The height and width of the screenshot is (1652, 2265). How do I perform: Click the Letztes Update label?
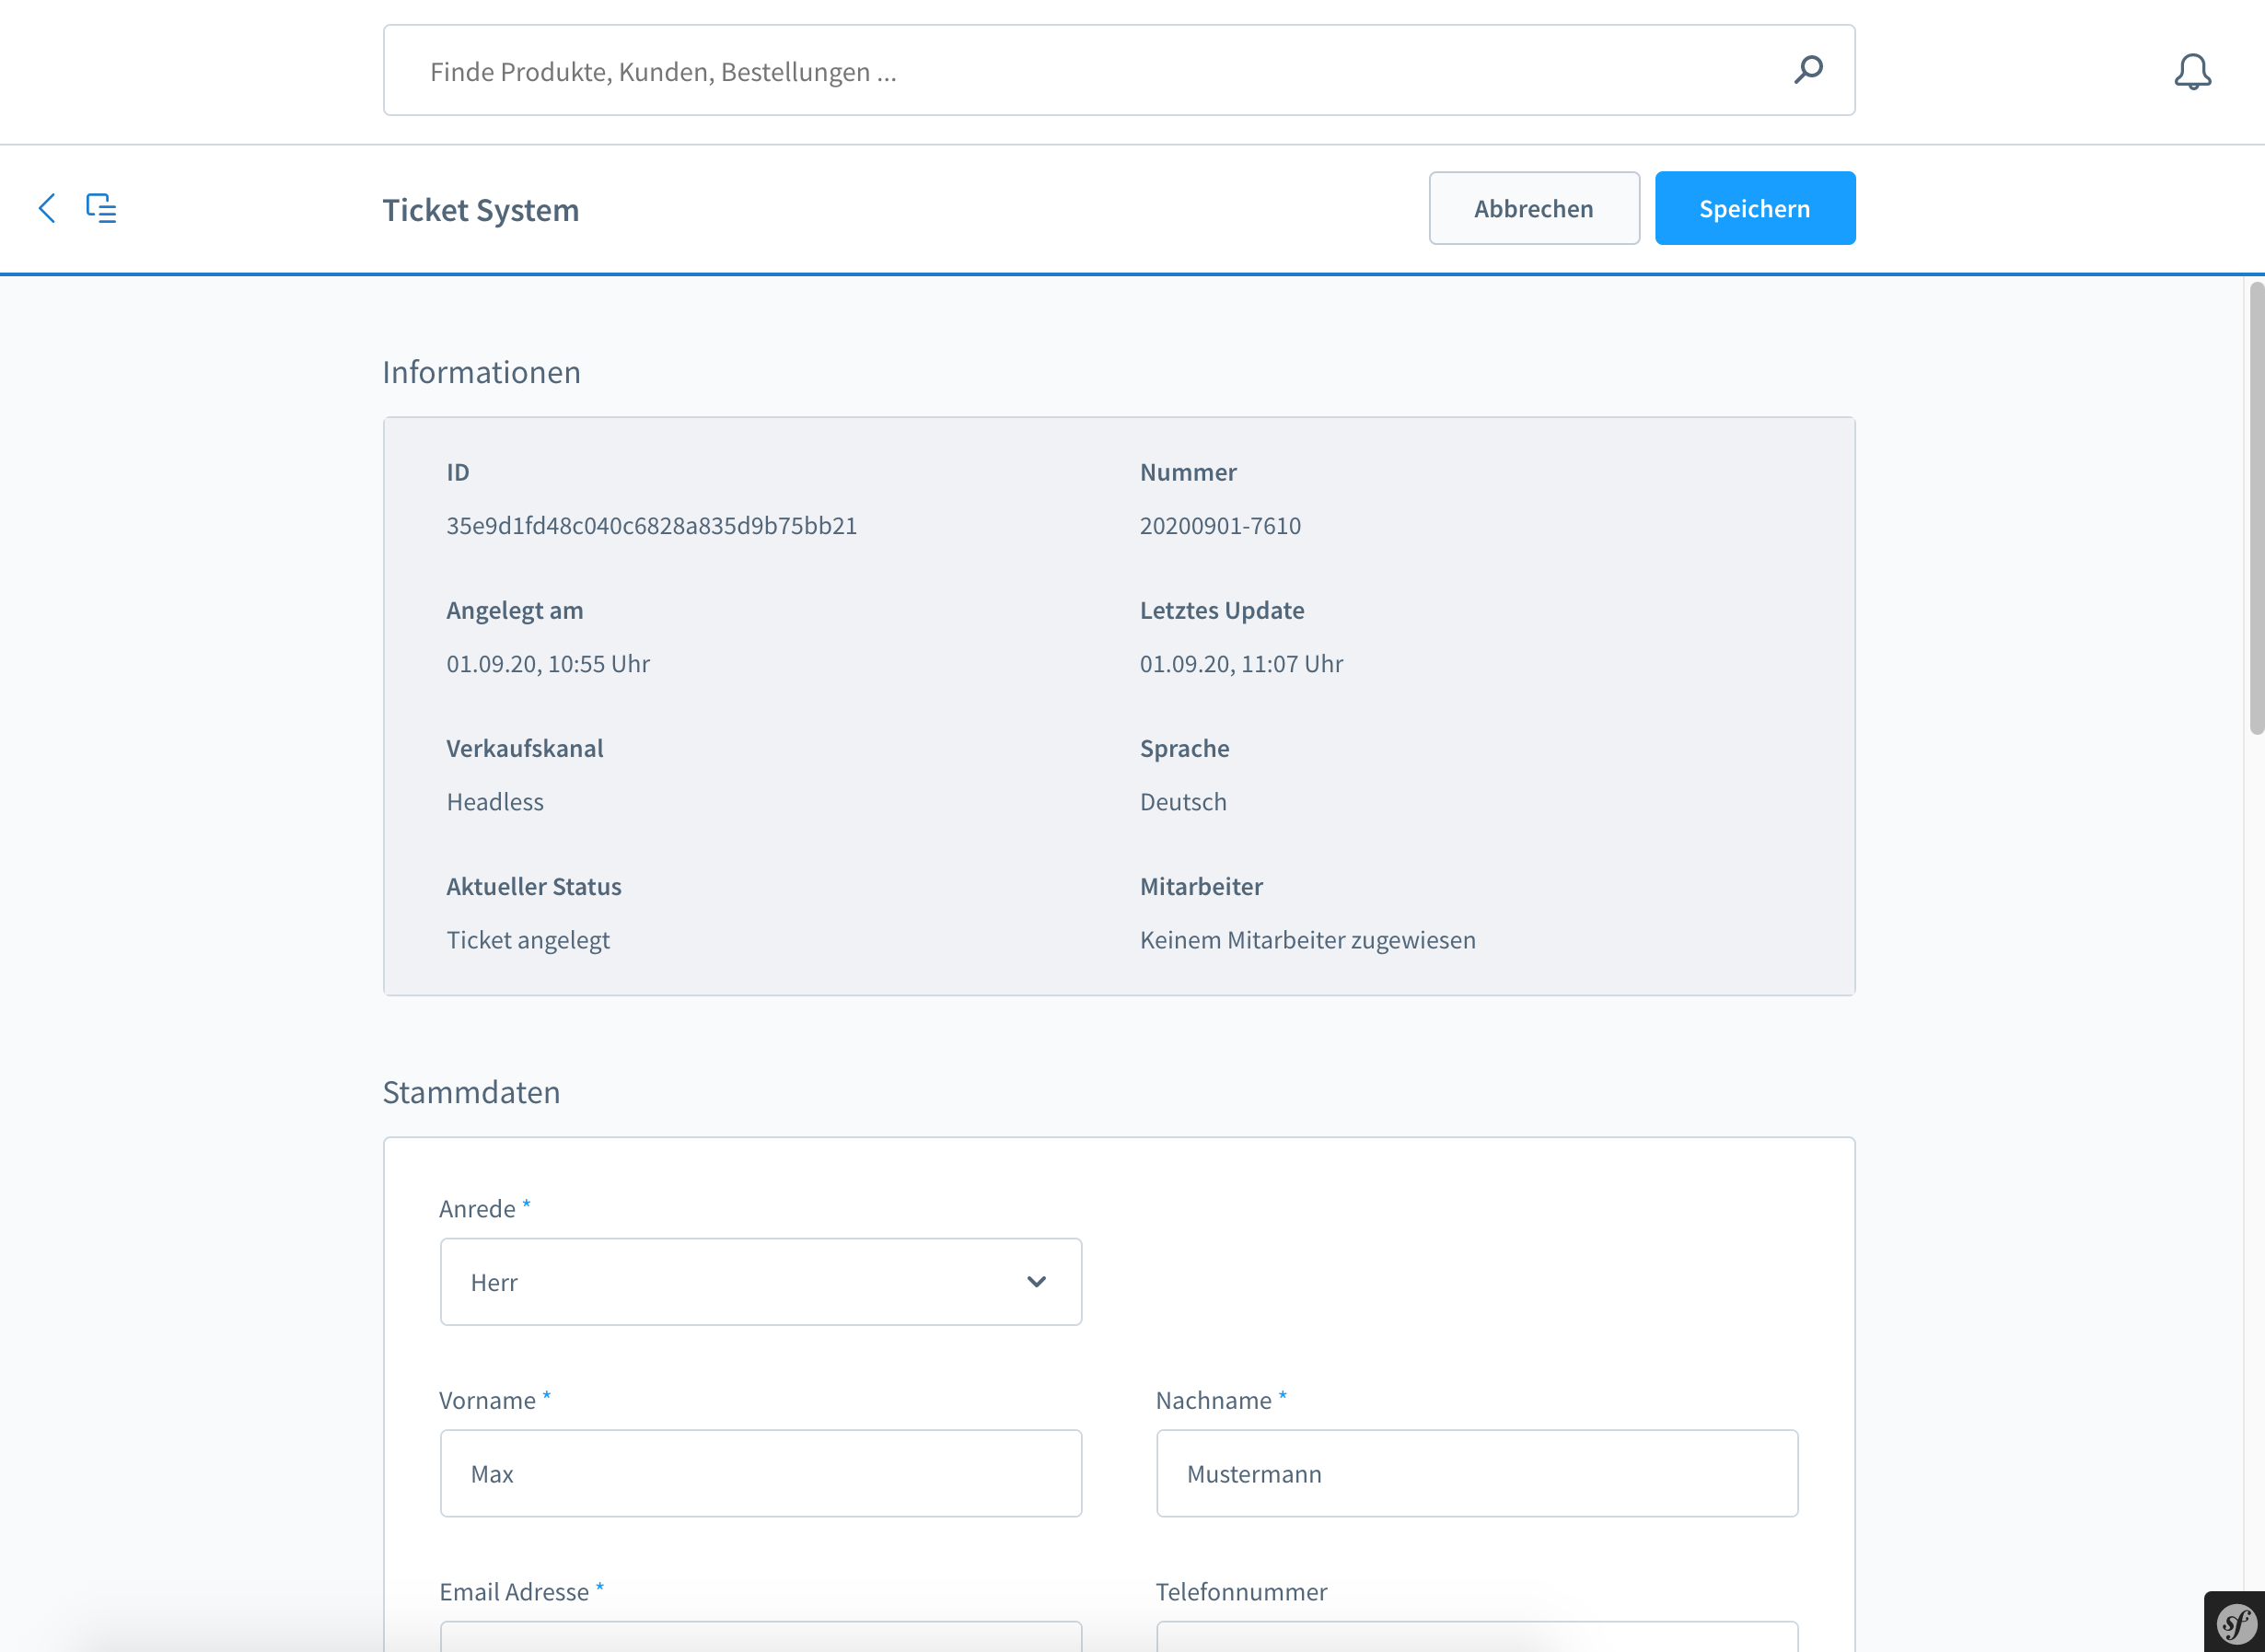[1222, 610]
